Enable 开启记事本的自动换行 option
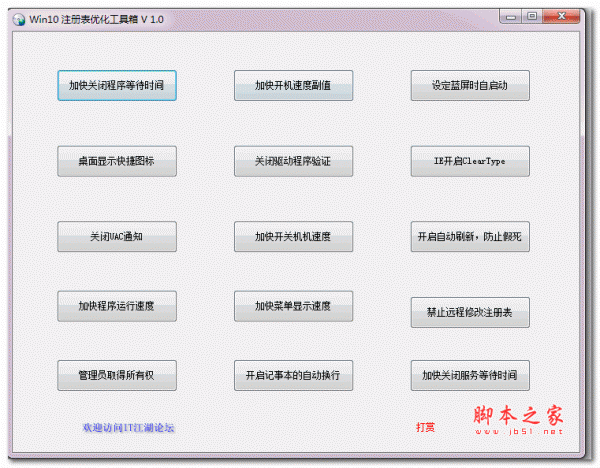Viewport: 600px width, 468px height. click(x=293, y=375)
